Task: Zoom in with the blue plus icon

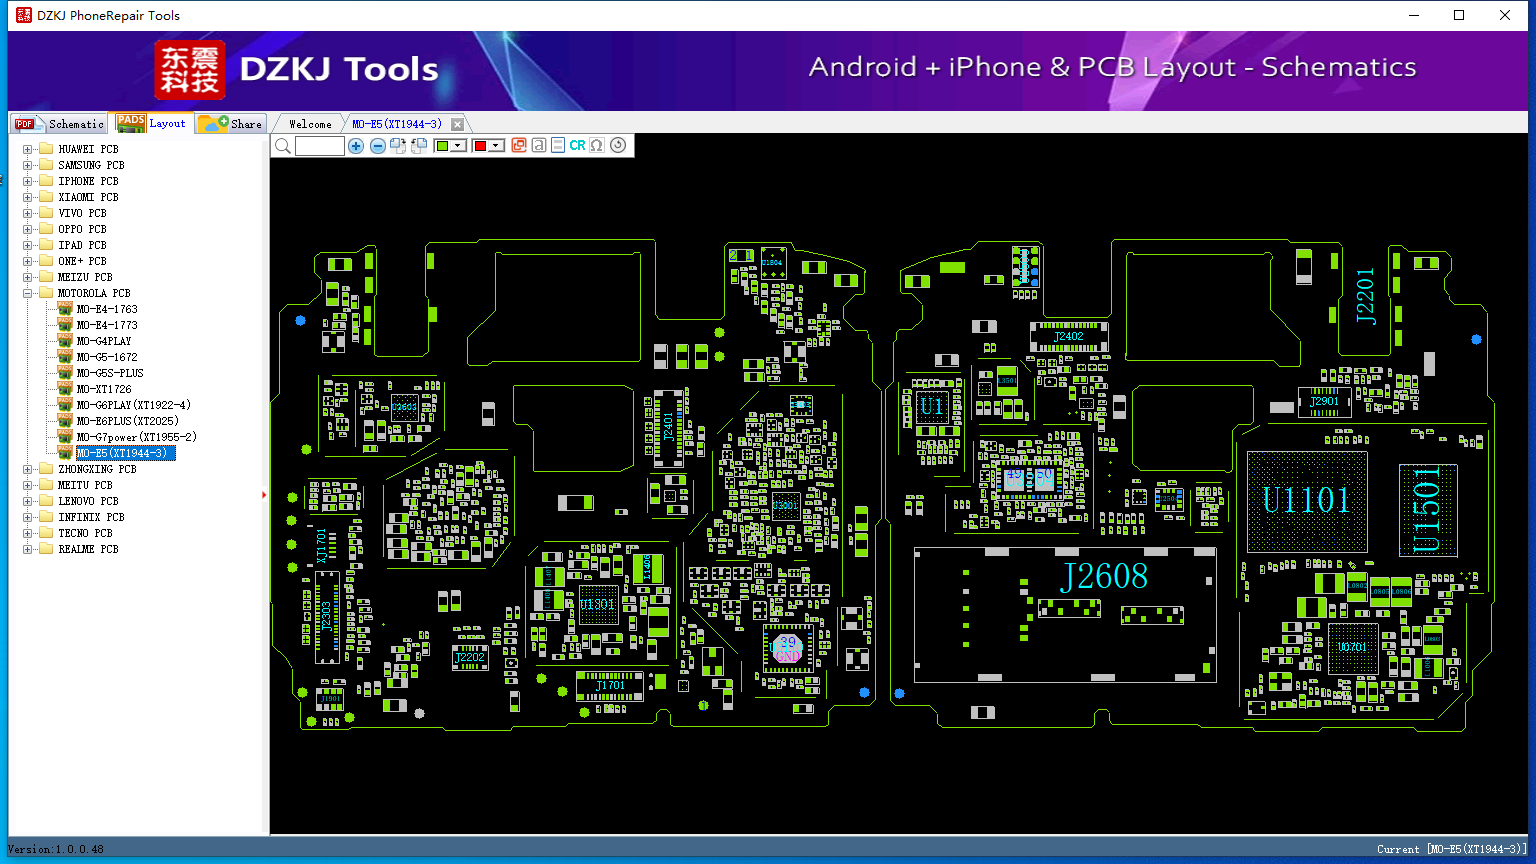Action: 356,146
